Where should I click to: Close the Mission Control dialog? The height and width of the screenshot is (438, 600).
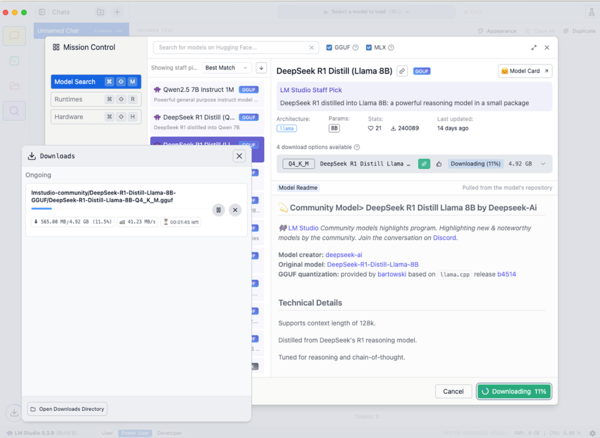tap(547, 47)
